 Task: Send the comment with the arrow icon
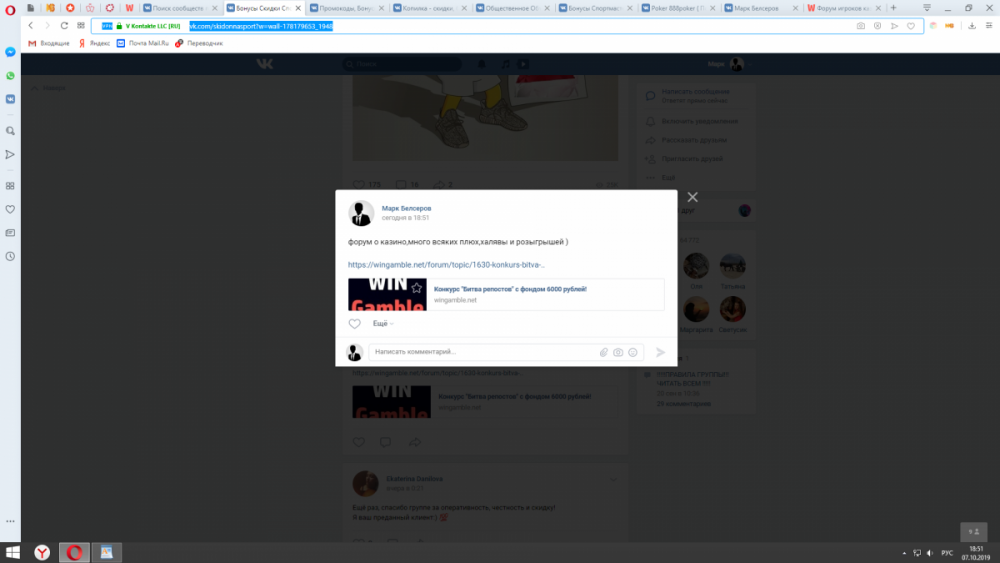660,352
